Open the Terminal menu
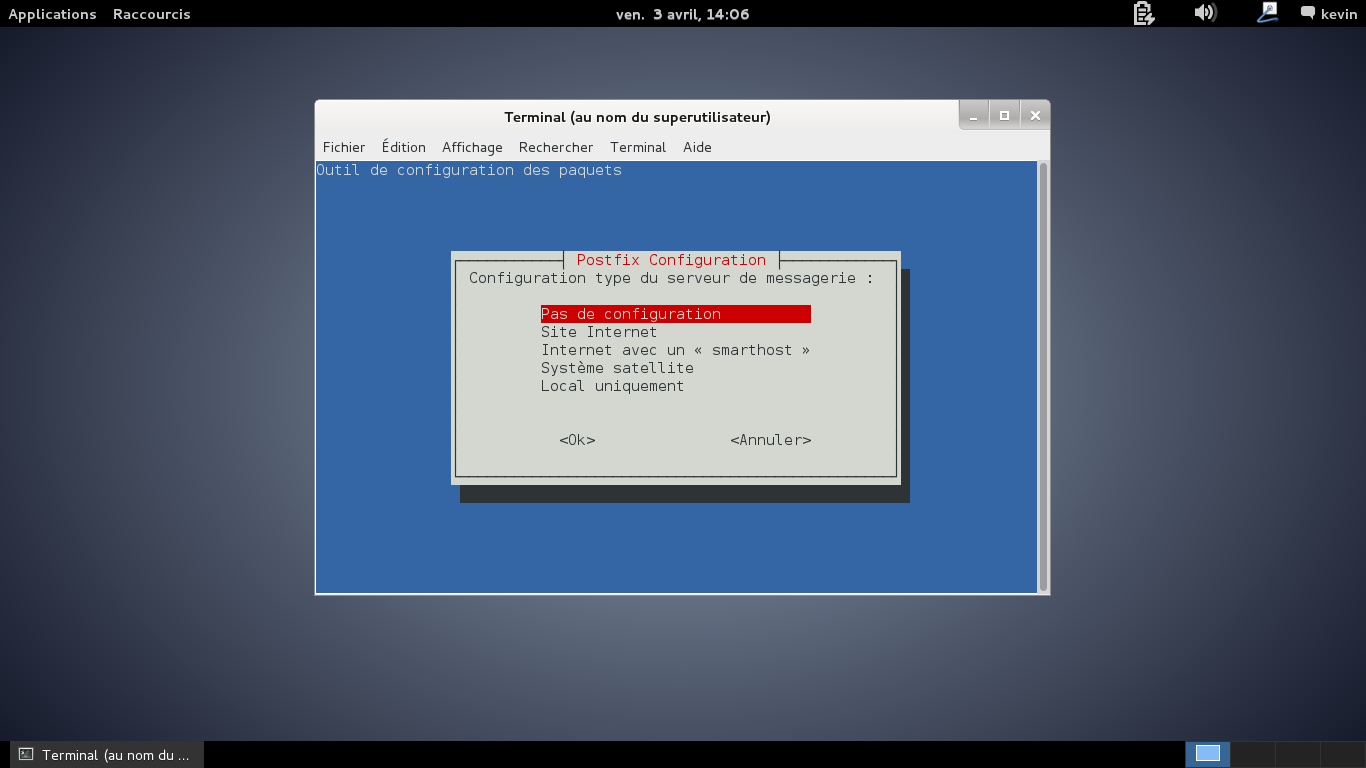This screenshot has width=1366, height=768. click(638, 147)
